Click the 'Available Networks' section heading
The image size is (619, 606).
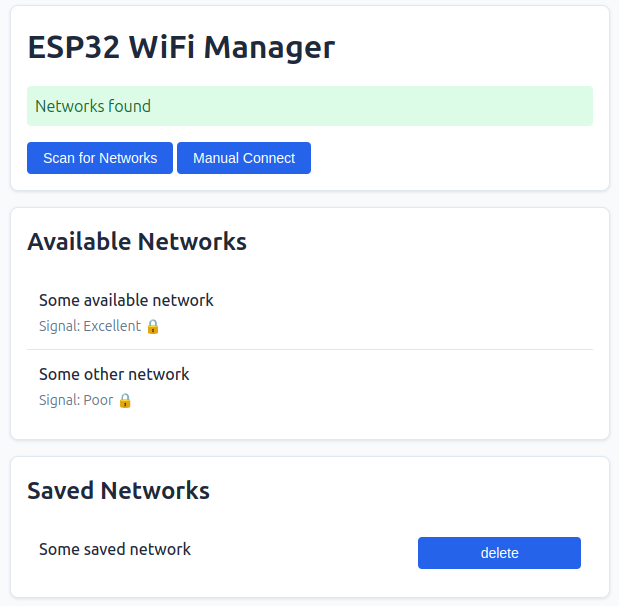click(137, 241)
